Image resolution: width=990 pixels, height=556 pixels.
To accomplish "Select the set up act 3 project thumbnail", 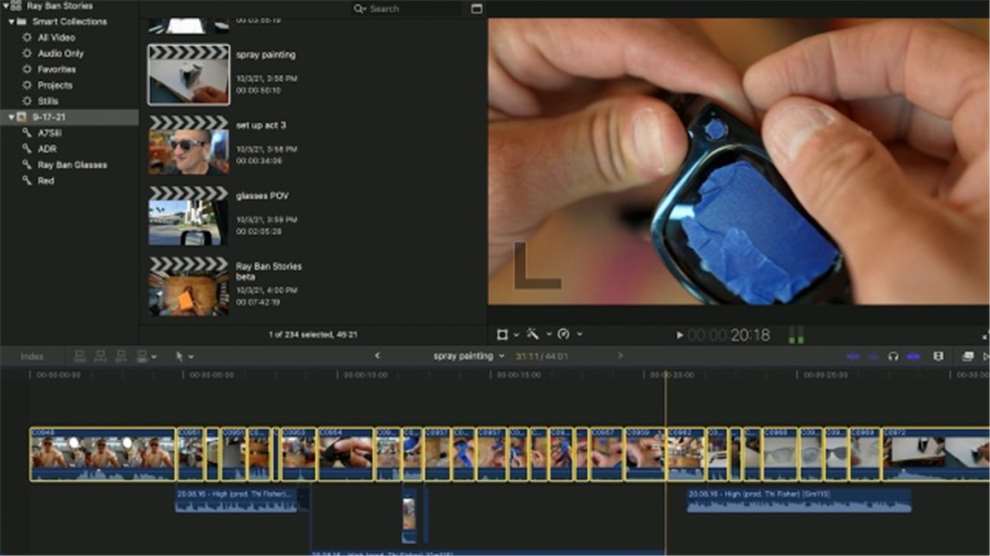I will coord(189,145).
